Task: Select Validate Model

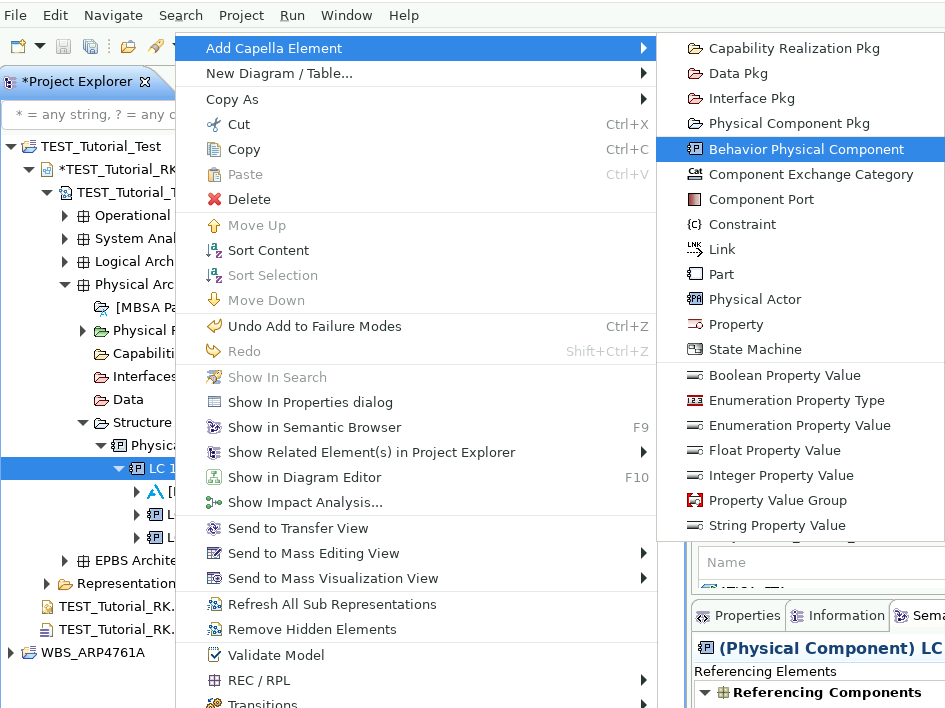Action: click(x=416, y=656)
